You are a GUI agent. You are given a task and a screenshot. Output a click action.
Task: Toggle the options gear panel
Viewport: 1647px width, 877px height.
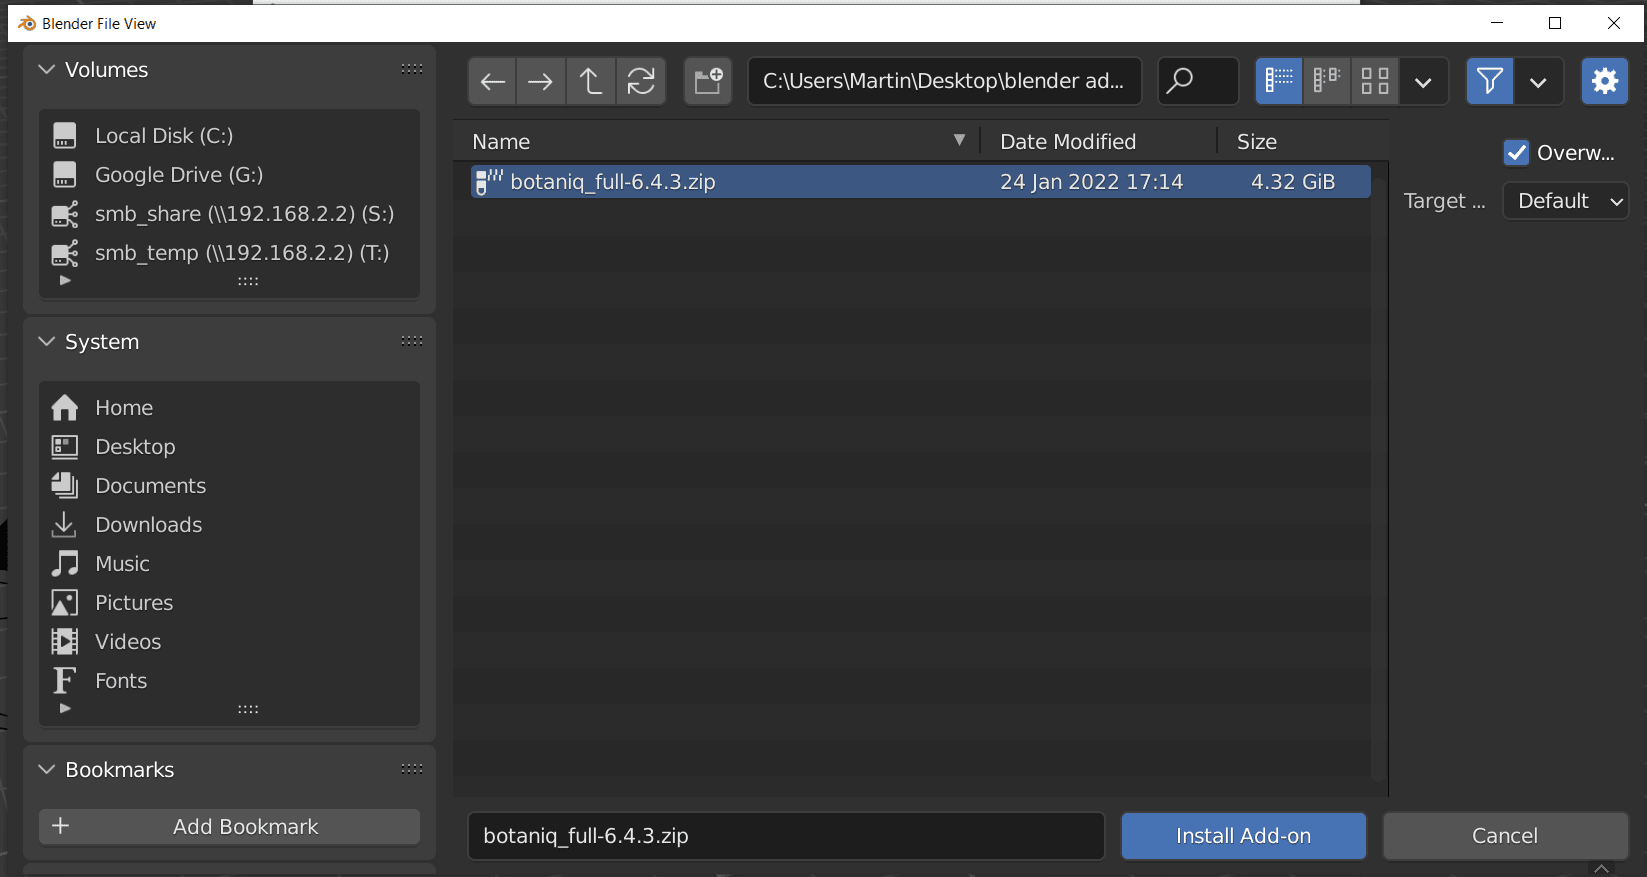pos(1605,81)
